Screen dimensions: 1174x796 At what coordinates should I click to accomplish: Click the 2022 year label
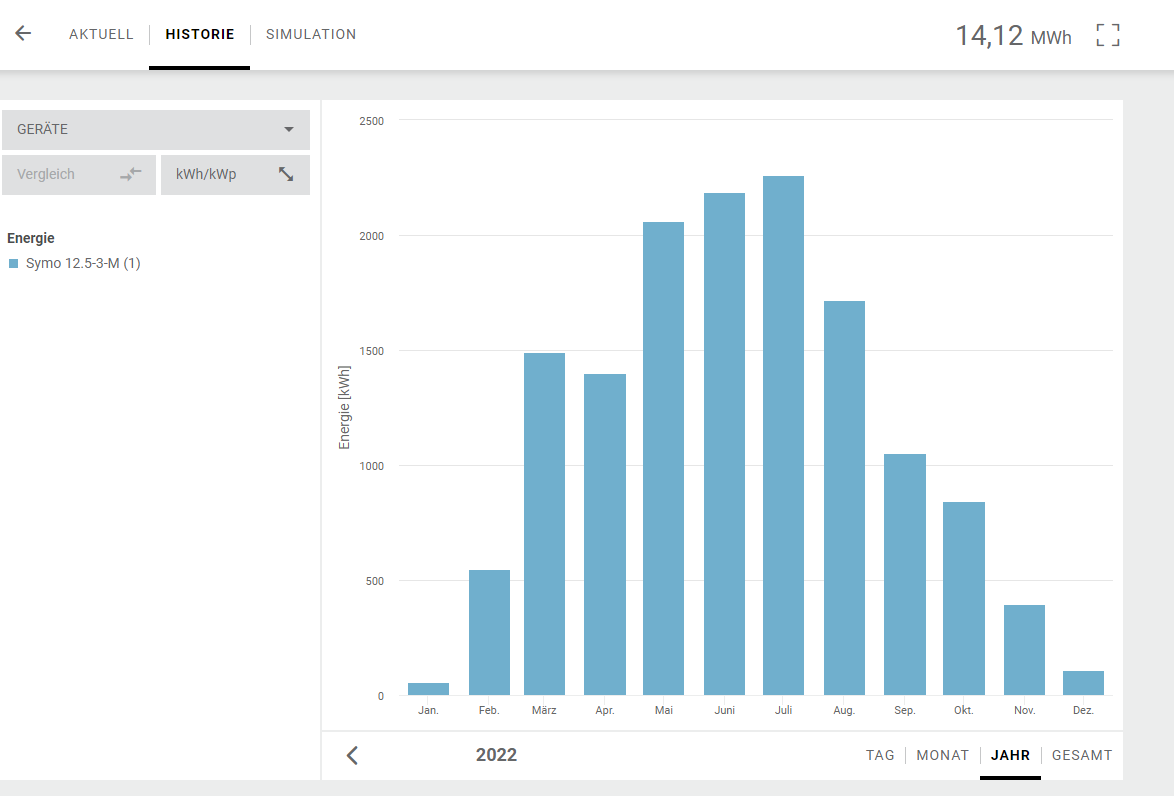[496, 755]
